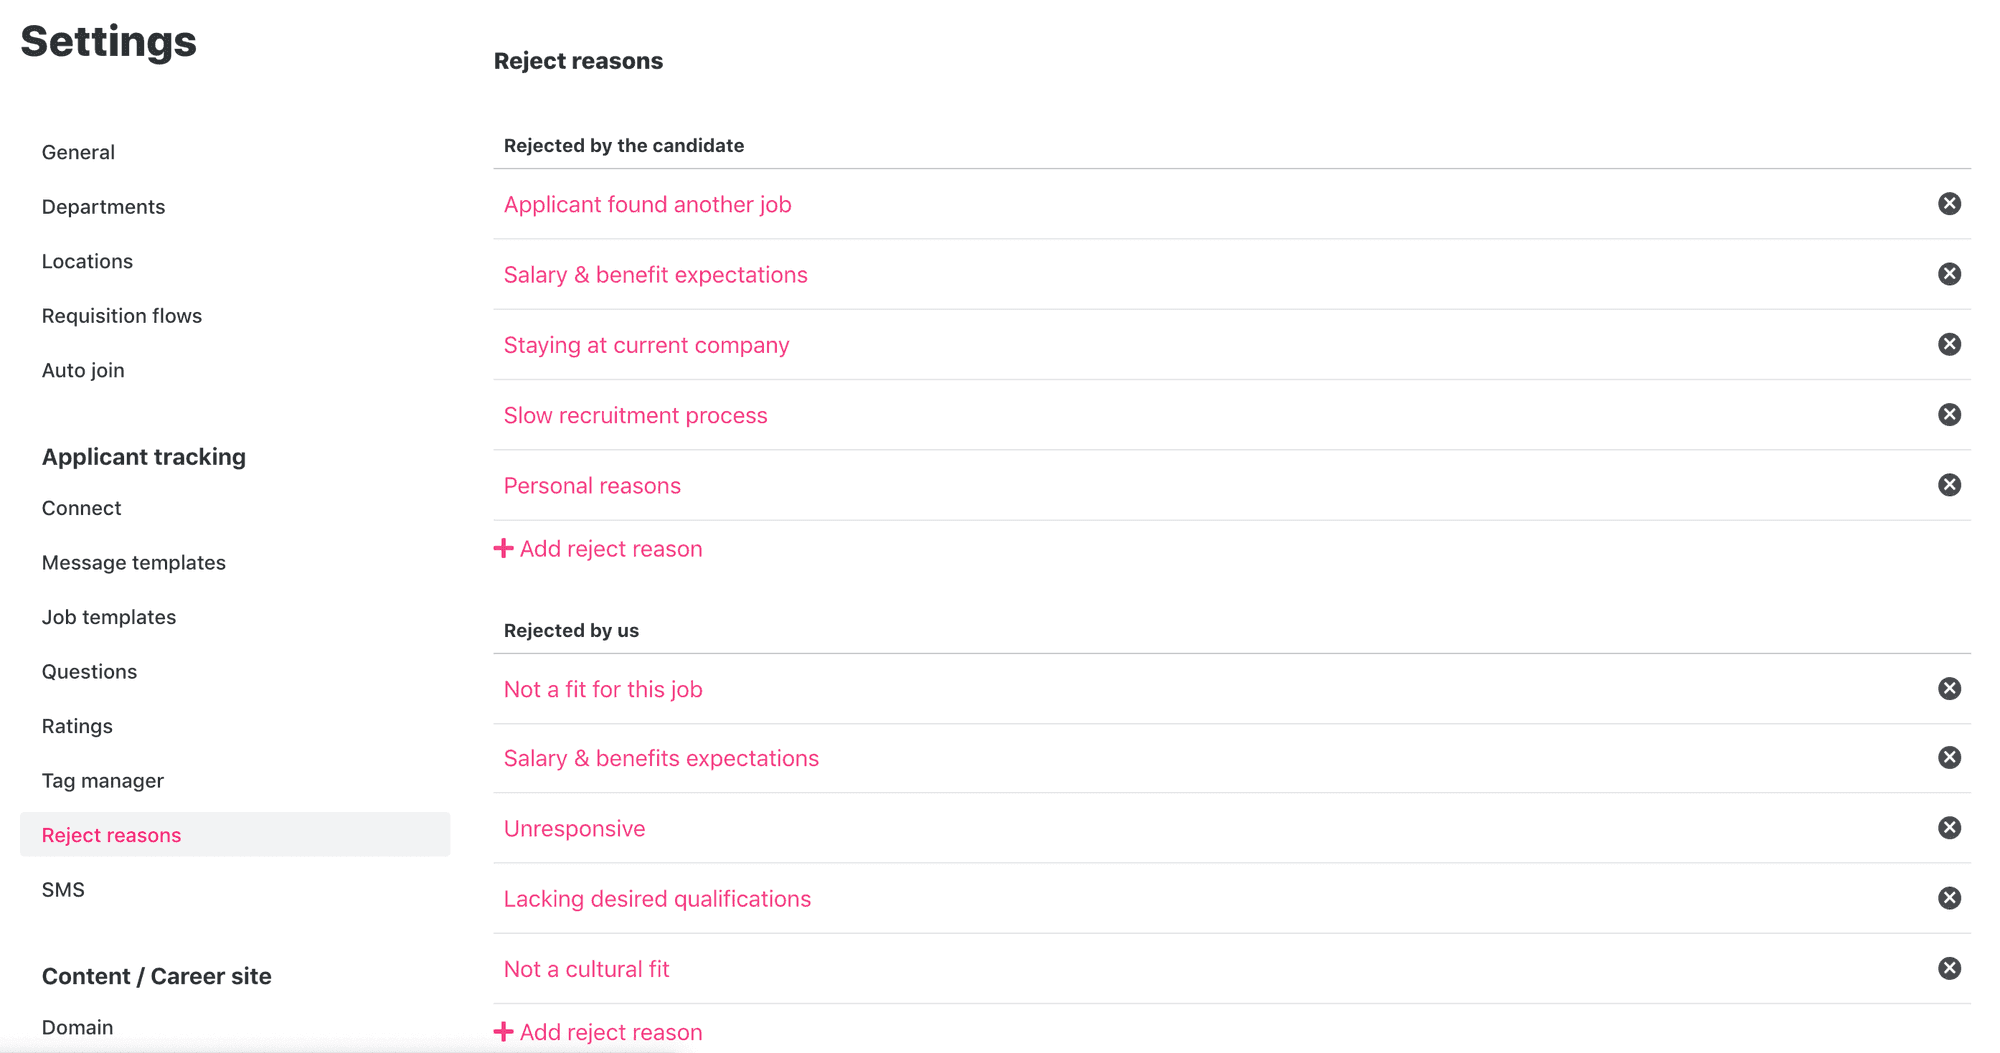
Task: Go to Departments settings
Action: click(103, 207)
